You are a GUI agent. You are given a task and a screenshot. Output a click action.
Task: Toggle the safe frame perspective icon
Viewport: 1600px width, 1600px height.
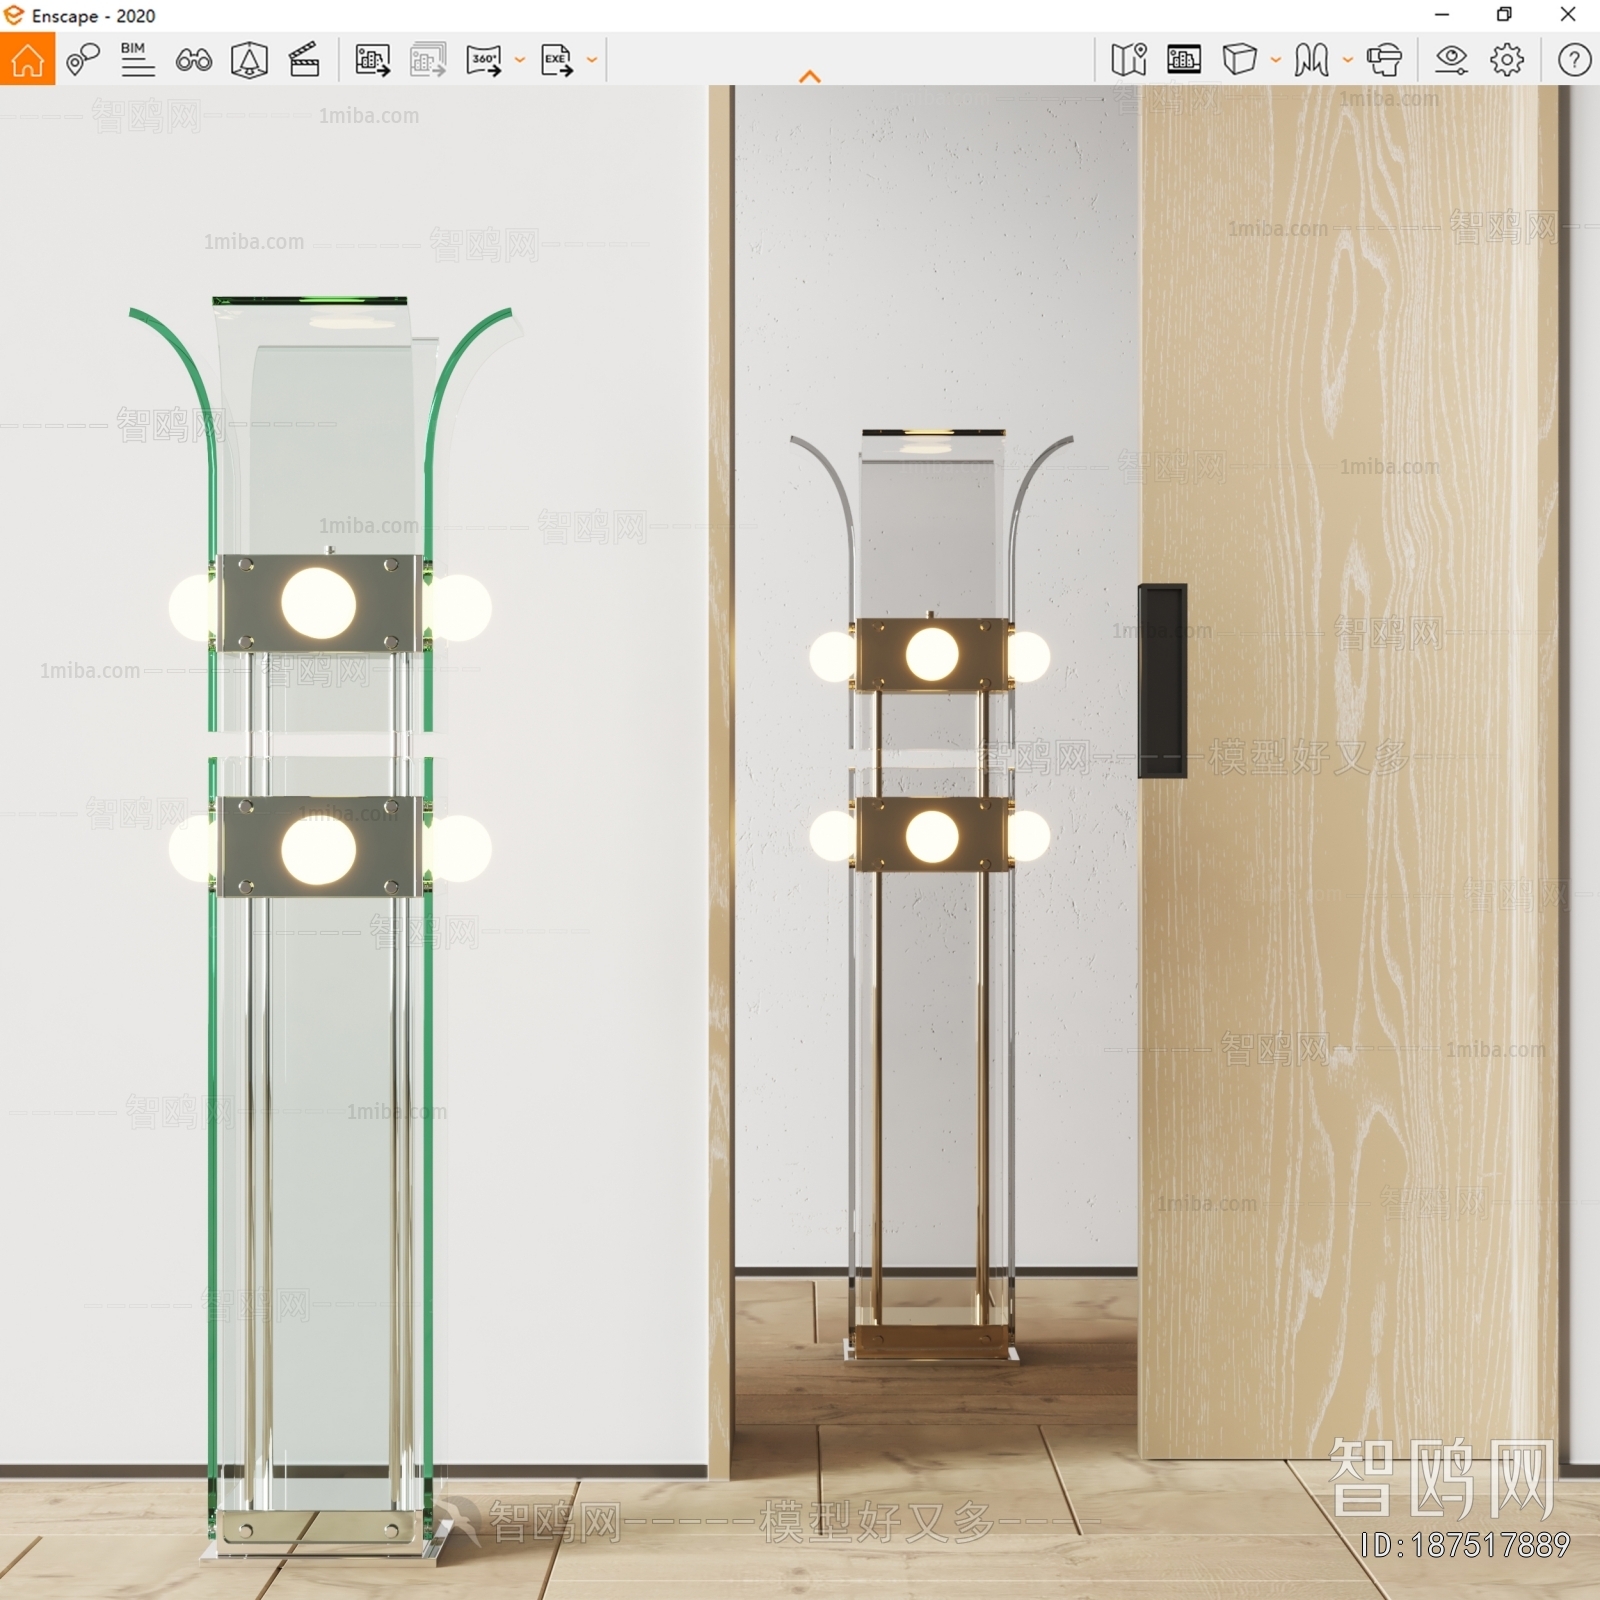(x=249, y=60)
